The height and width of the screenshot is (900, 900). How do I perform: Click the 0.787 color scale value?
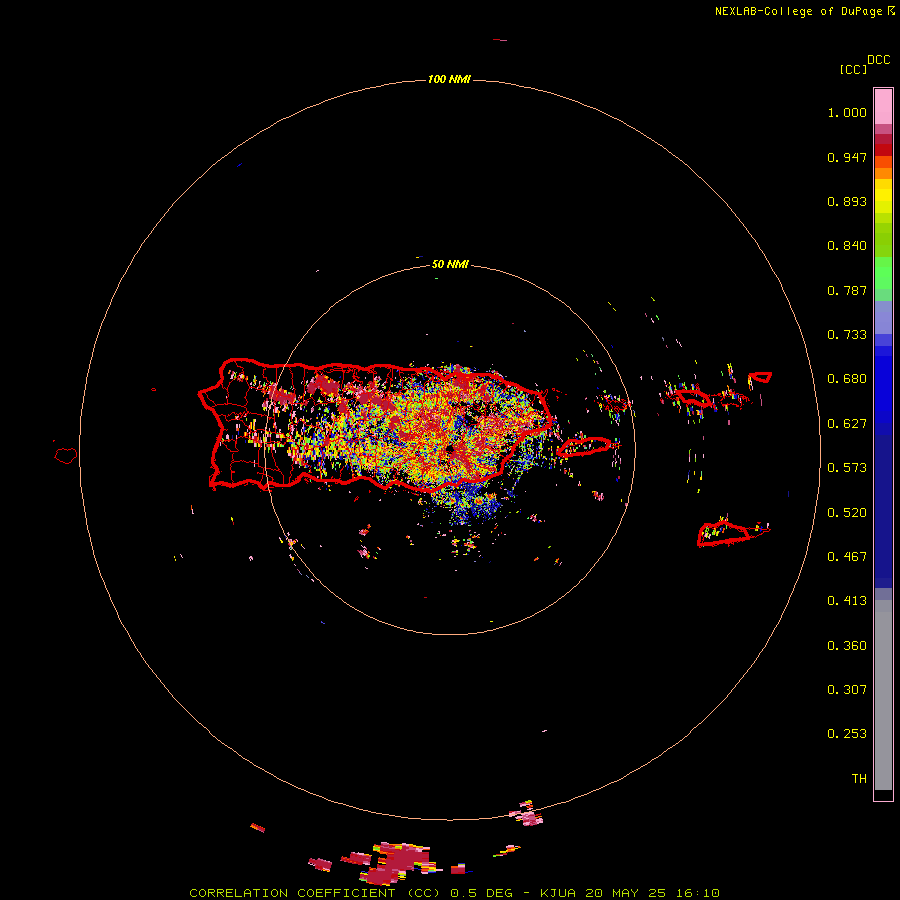[847, 290]
